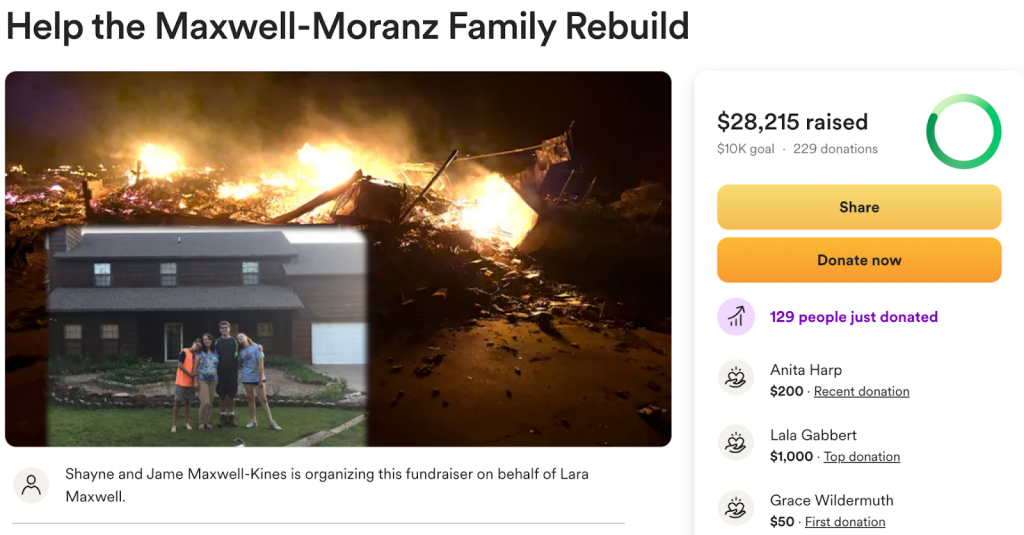This screenshot has height=535, width=1024.
Task: Select the donor name Anita Harp
Action: (x=806, y=370)
